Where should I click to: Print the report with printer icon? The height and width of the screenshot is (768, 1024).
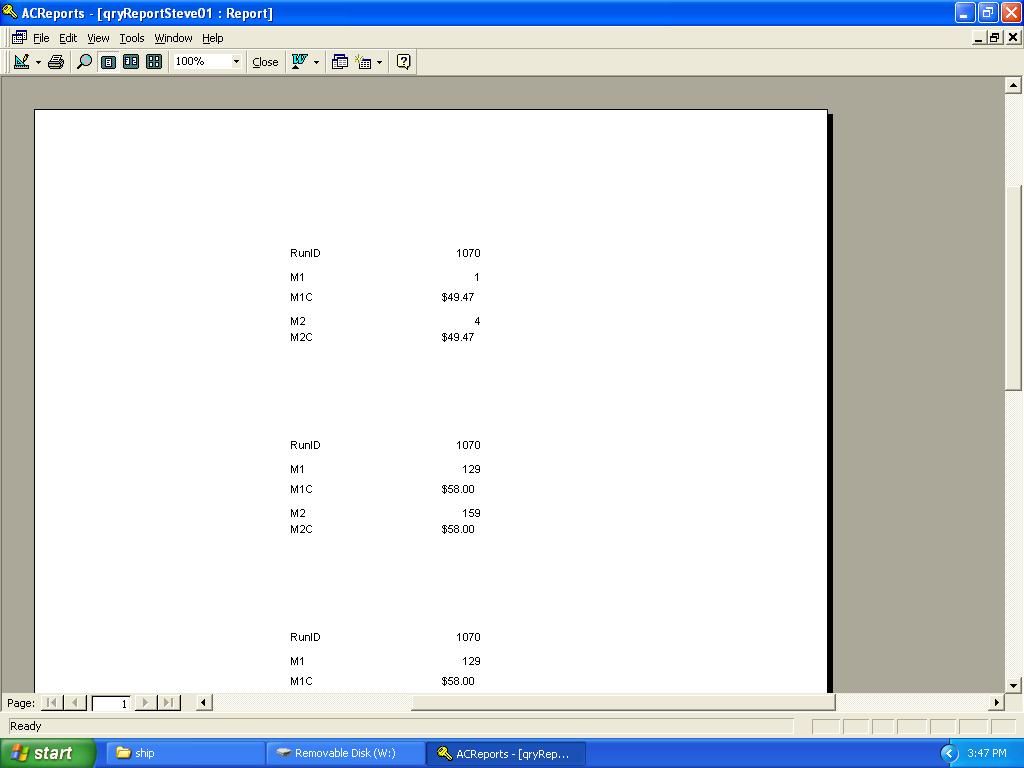tap(56, 61)
